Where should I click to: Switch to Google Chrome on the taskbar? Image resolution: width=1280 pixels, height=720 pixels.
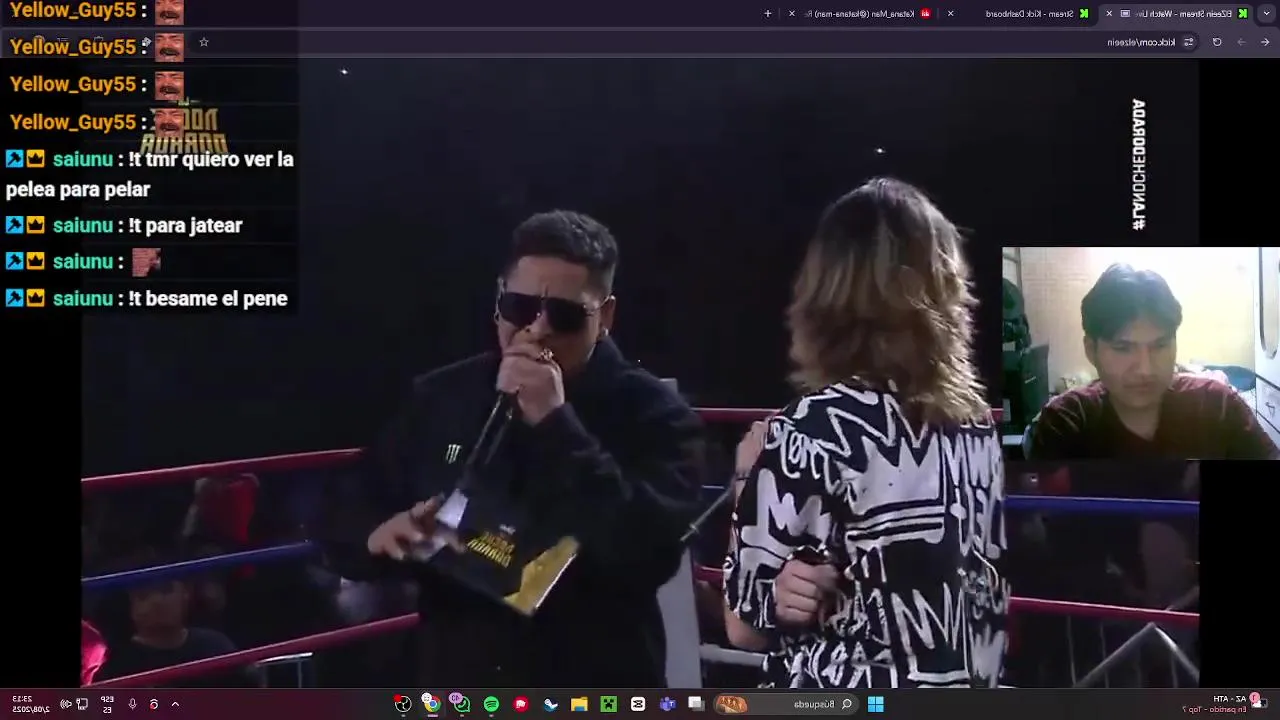coord(431,703)
